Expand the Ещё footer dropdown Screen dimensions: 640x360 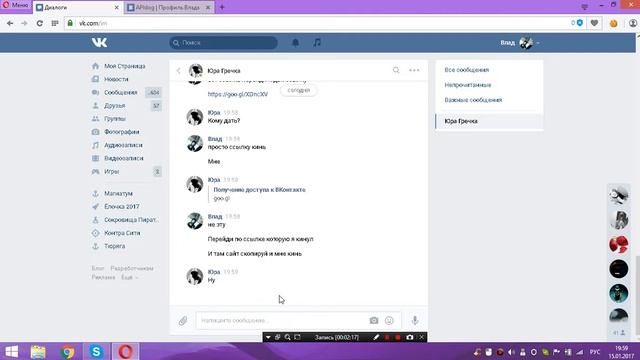coord(129,277)
